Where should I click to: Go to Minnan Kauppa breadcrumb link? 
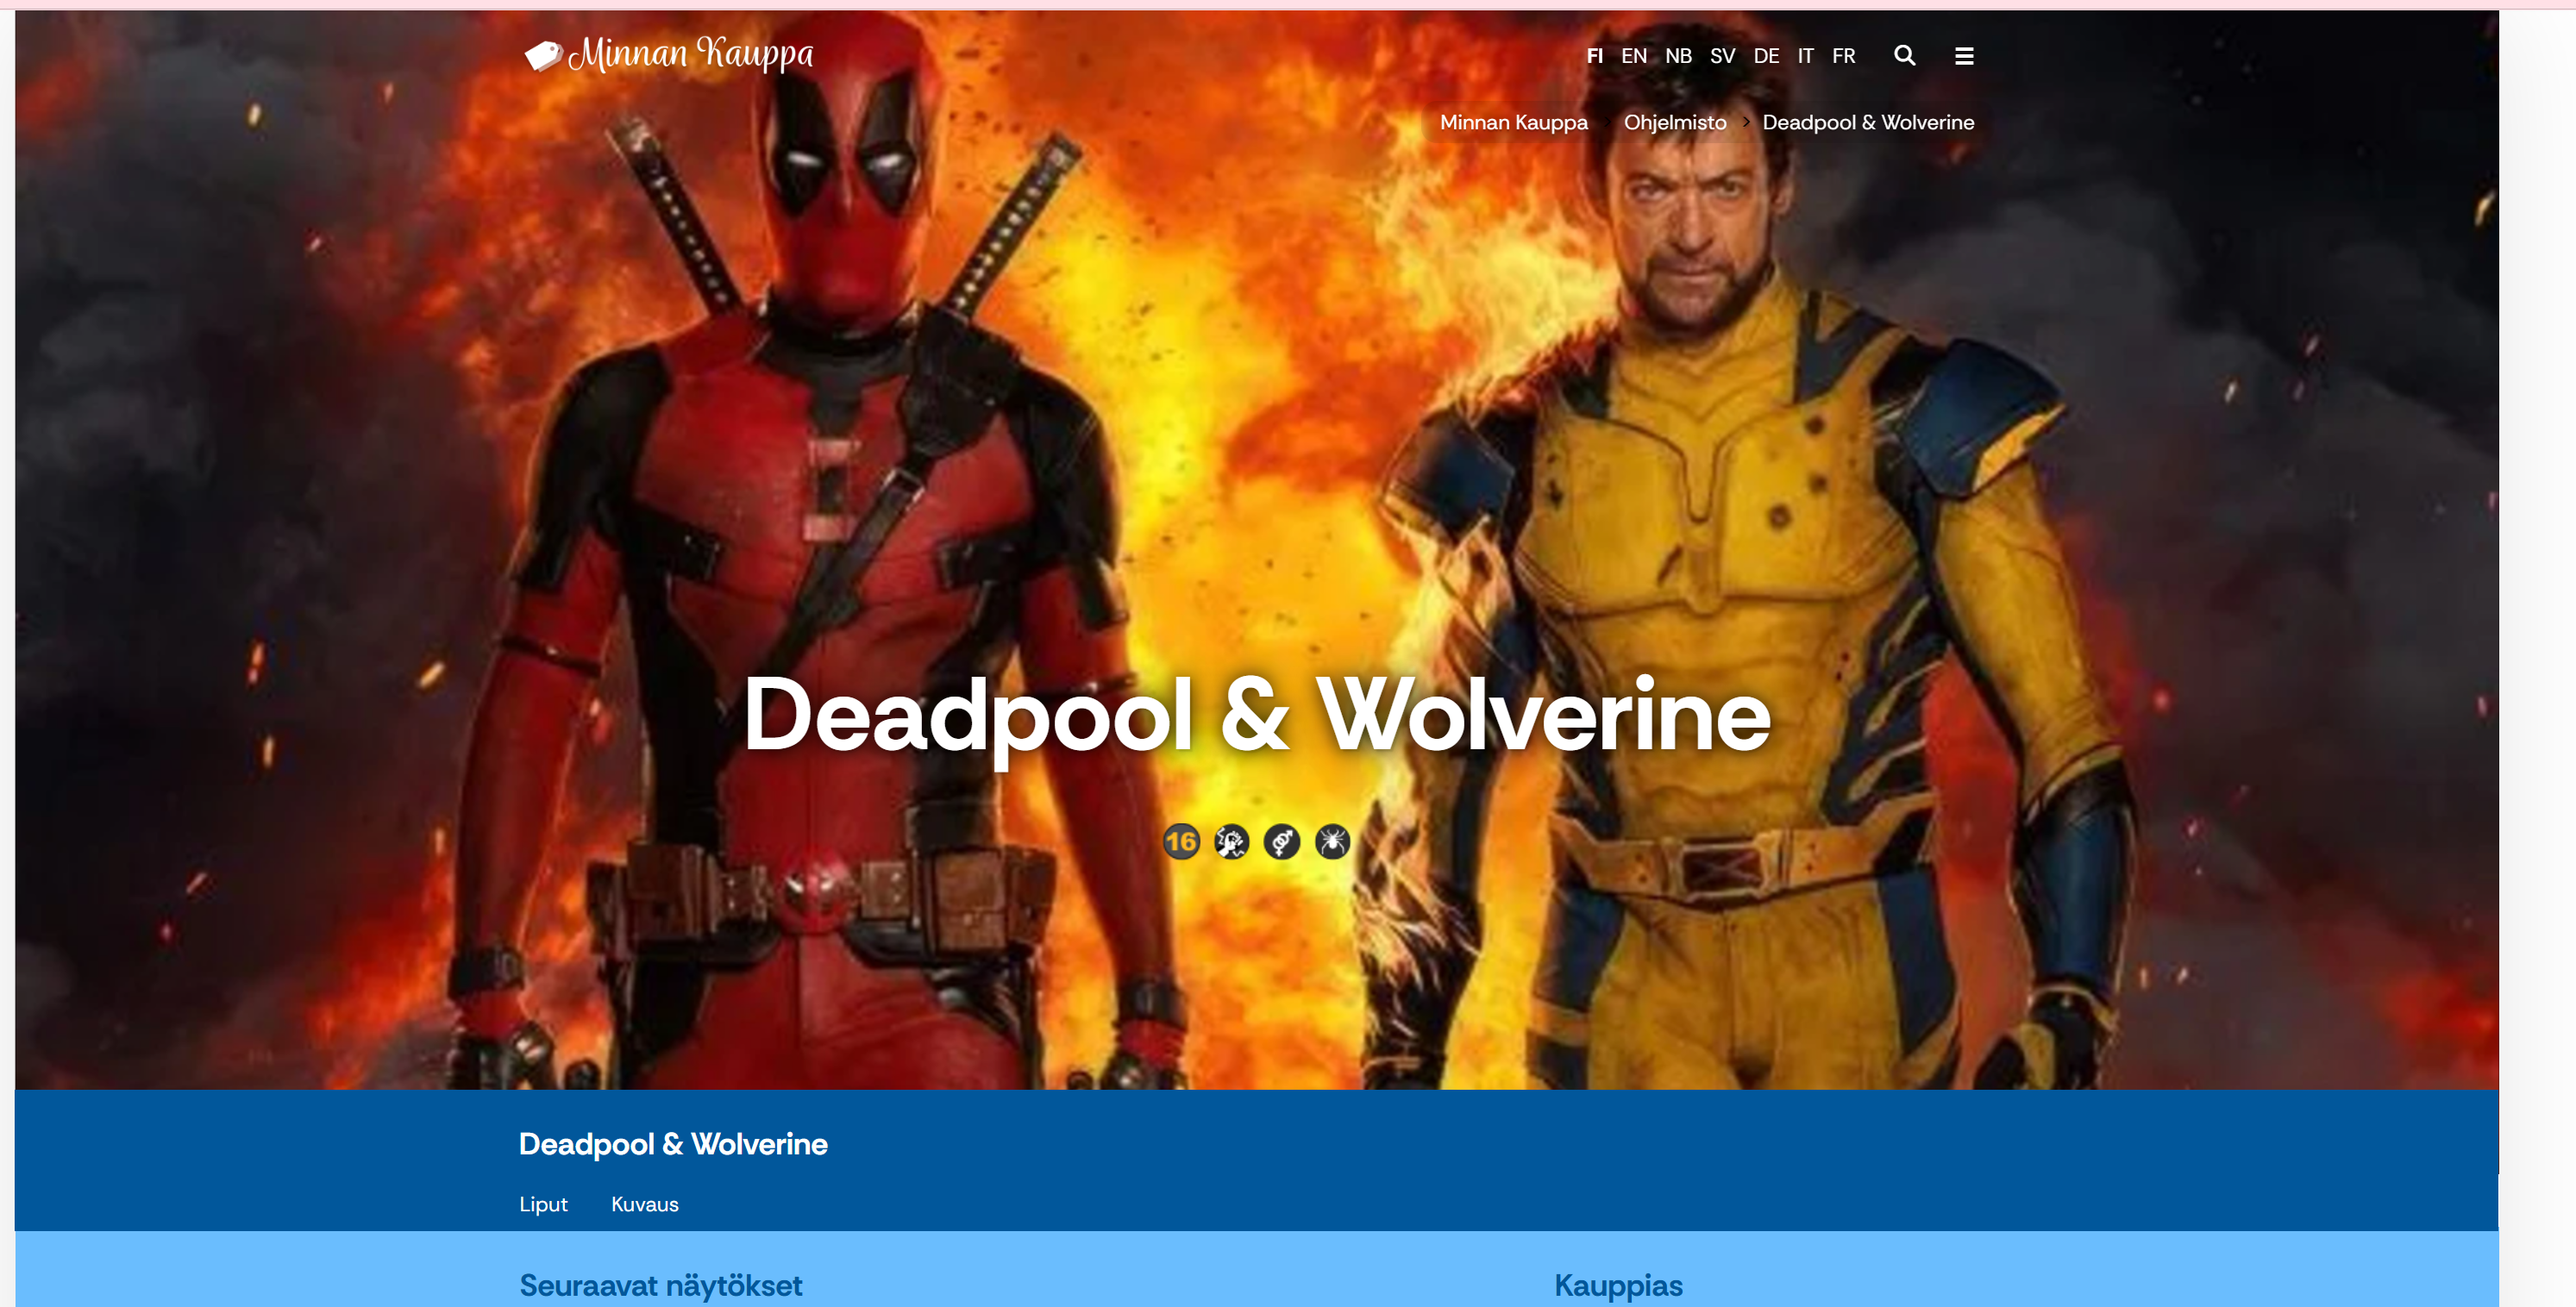tap(1514, 122)
